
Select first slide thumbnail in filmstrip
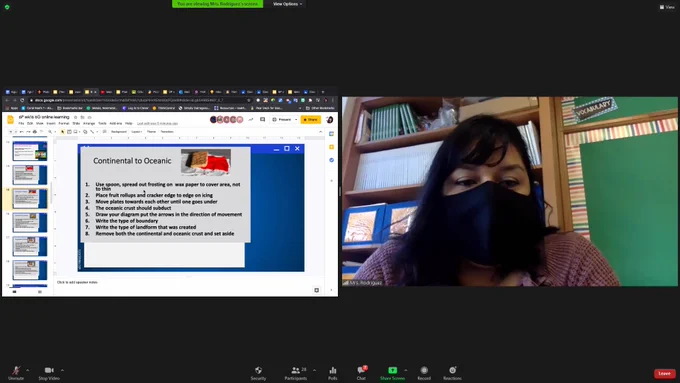30,151
